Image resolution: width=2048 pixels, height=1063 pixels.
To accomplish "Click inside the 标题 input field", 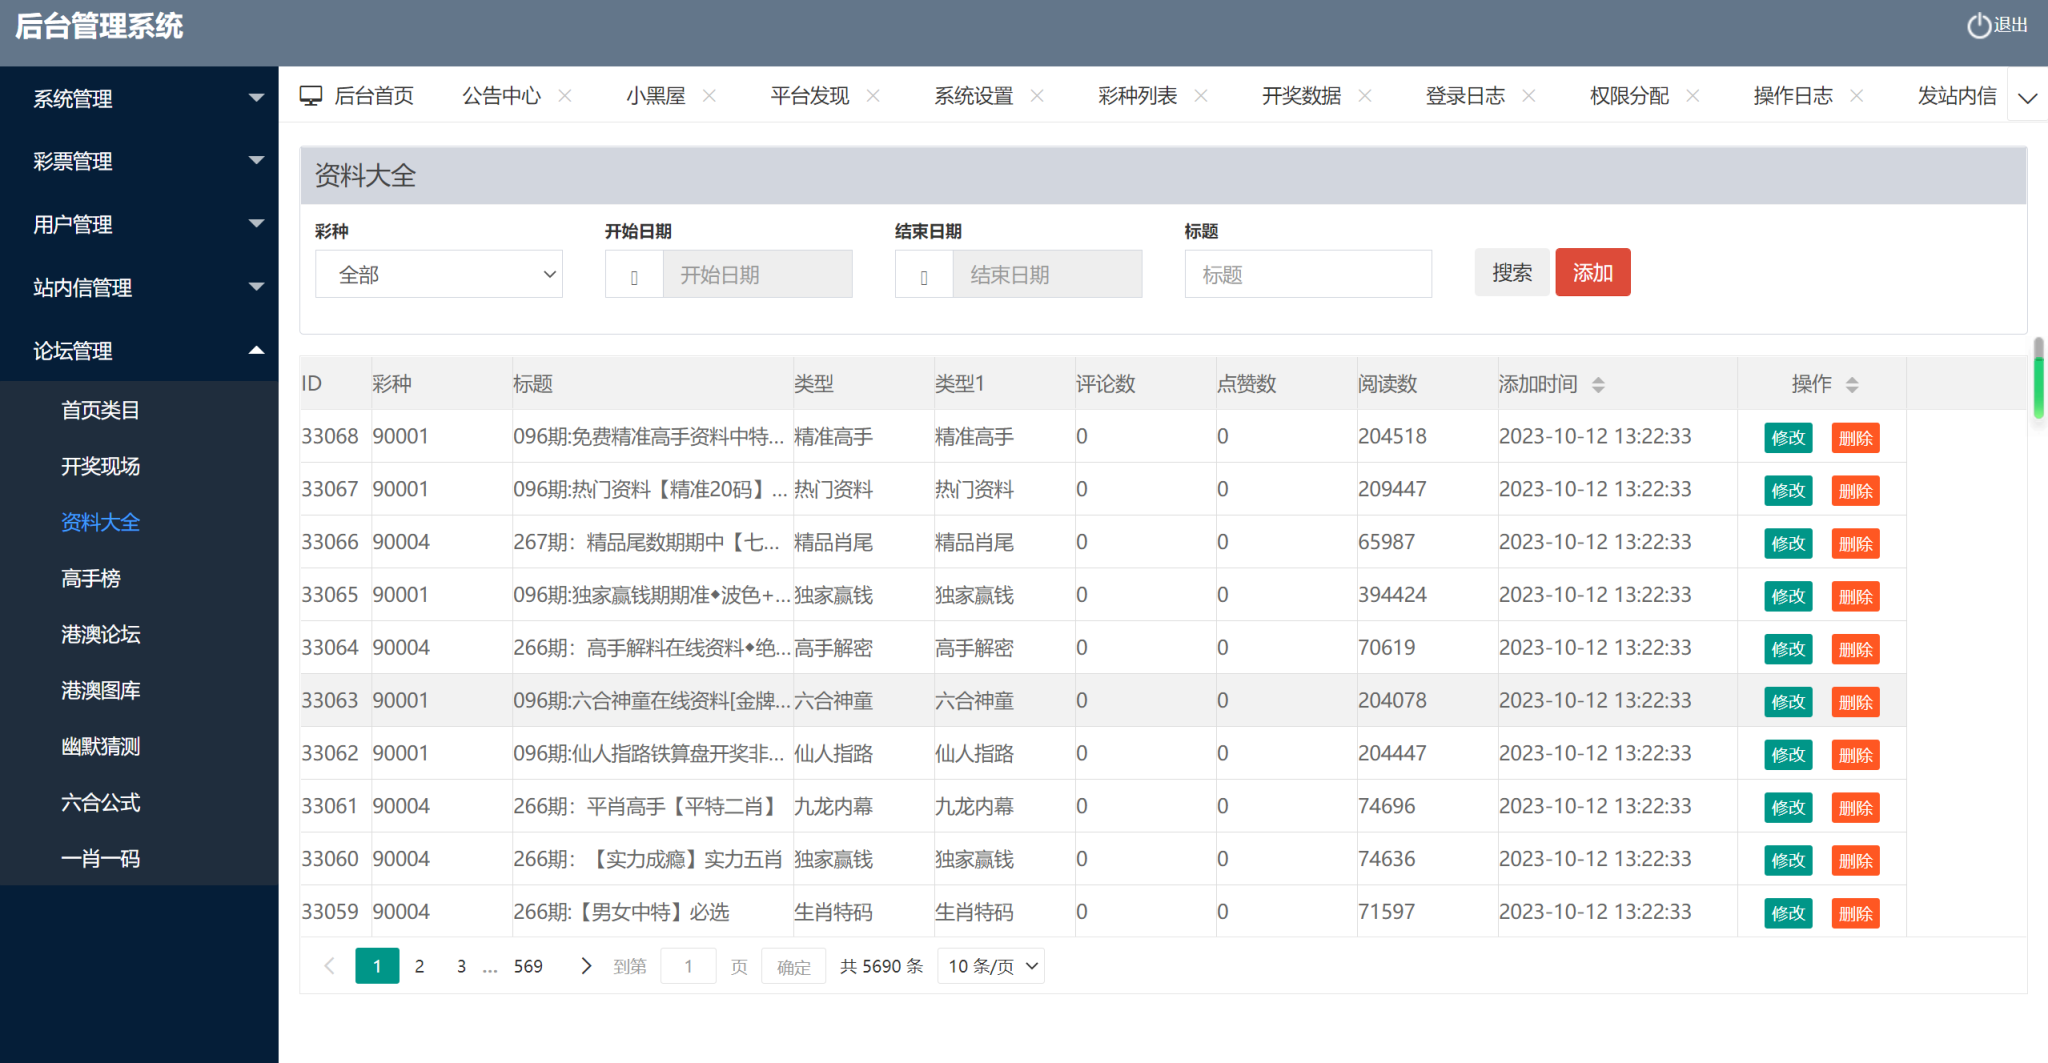I will coord(1308,273).
